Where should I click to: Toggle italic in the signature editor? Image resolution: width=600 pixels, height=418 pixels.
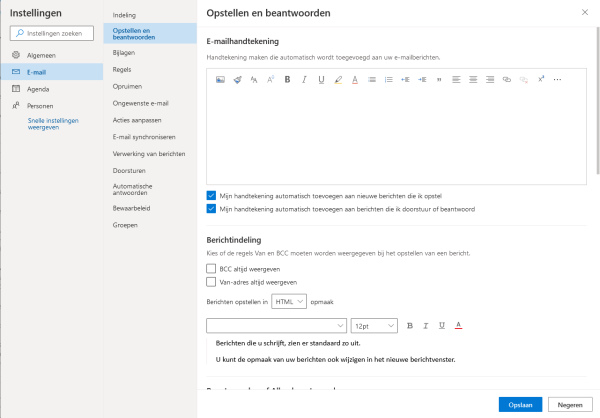[304, 80]
